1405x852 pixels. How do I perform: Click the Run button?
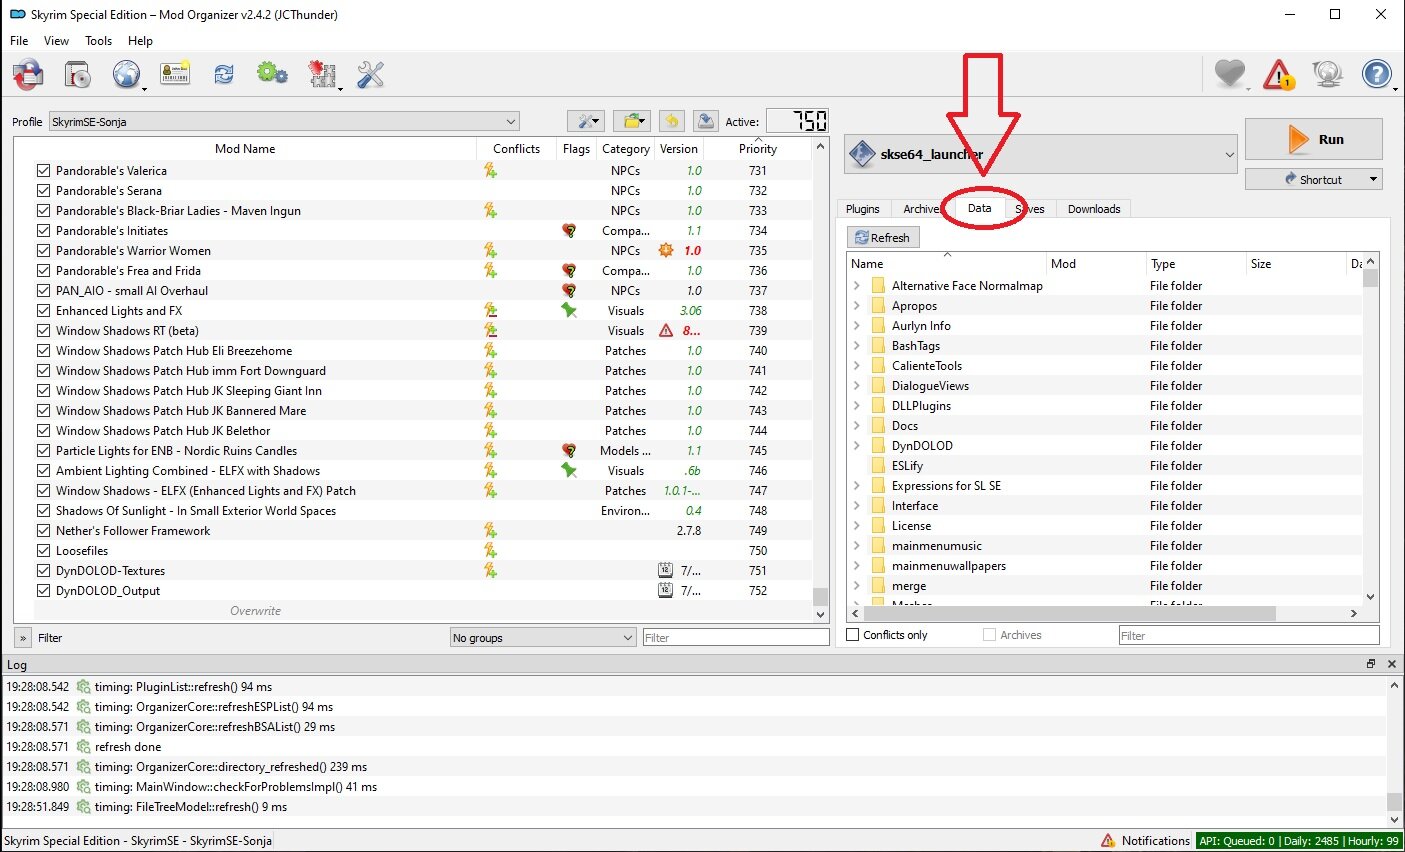point(1313,140)
